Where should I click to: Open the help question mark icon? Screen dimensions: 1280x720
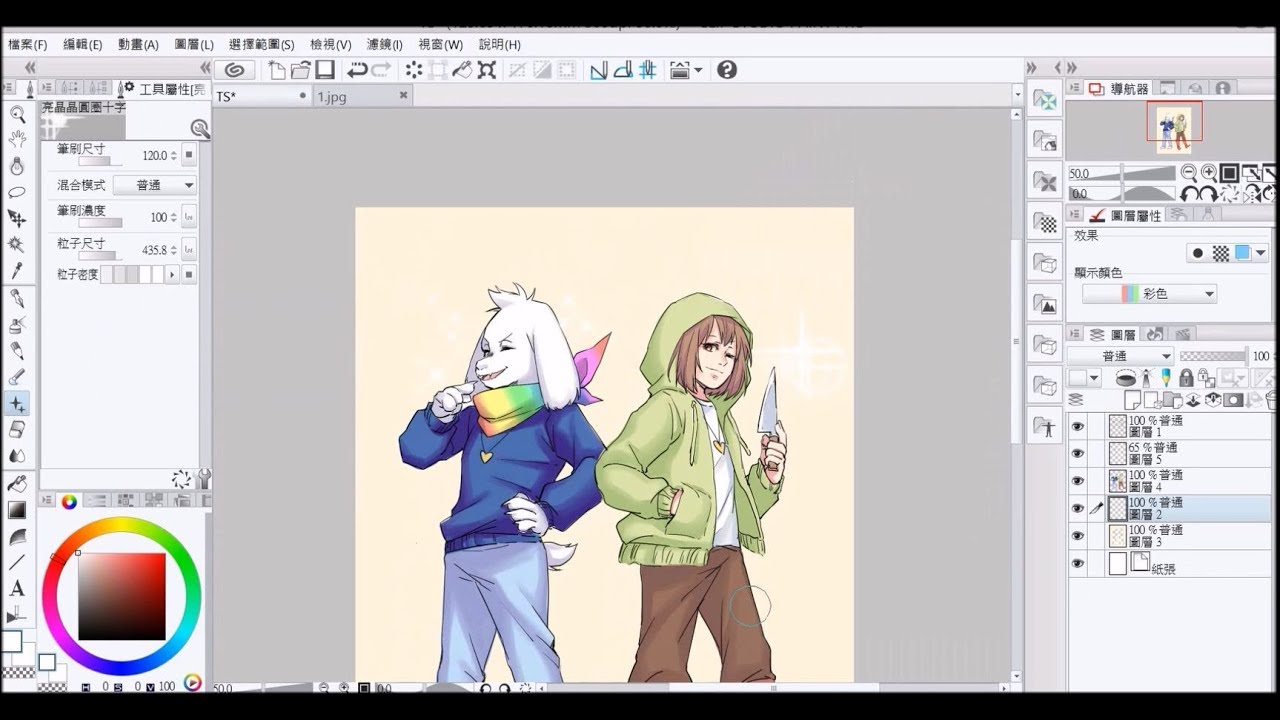pyautogui.click(x=727, y=70)
